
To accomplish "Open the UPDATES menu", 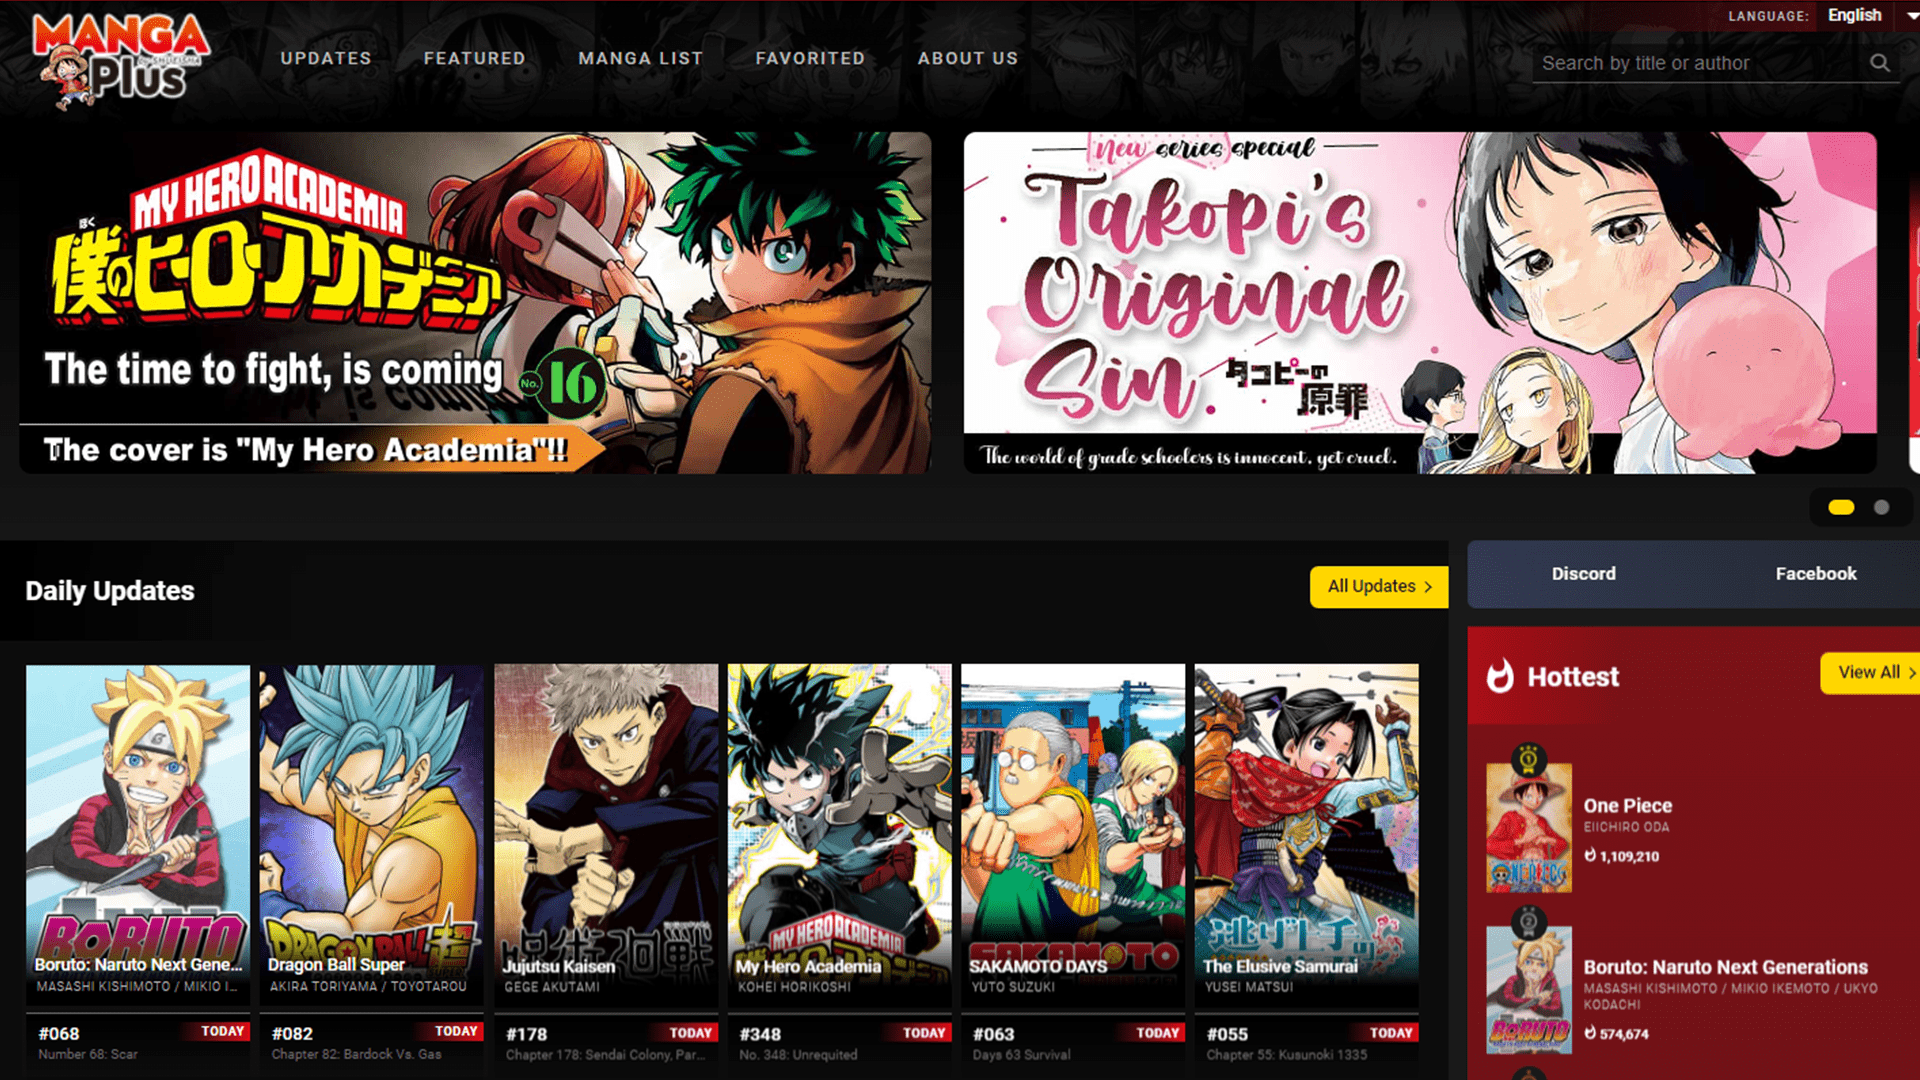I will [x=326, y=58].
